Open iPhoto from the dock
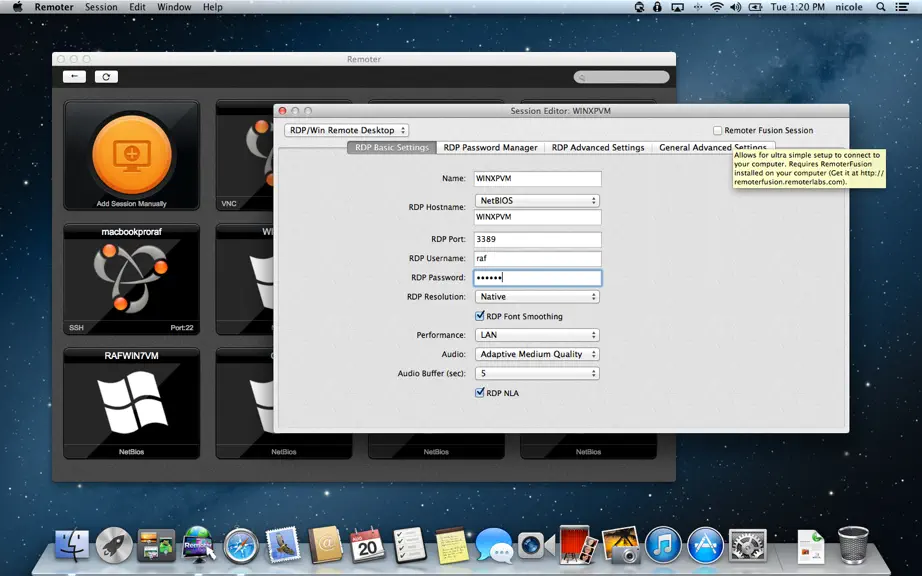Screen dimensions: 922x576 [x=621, y=545]
